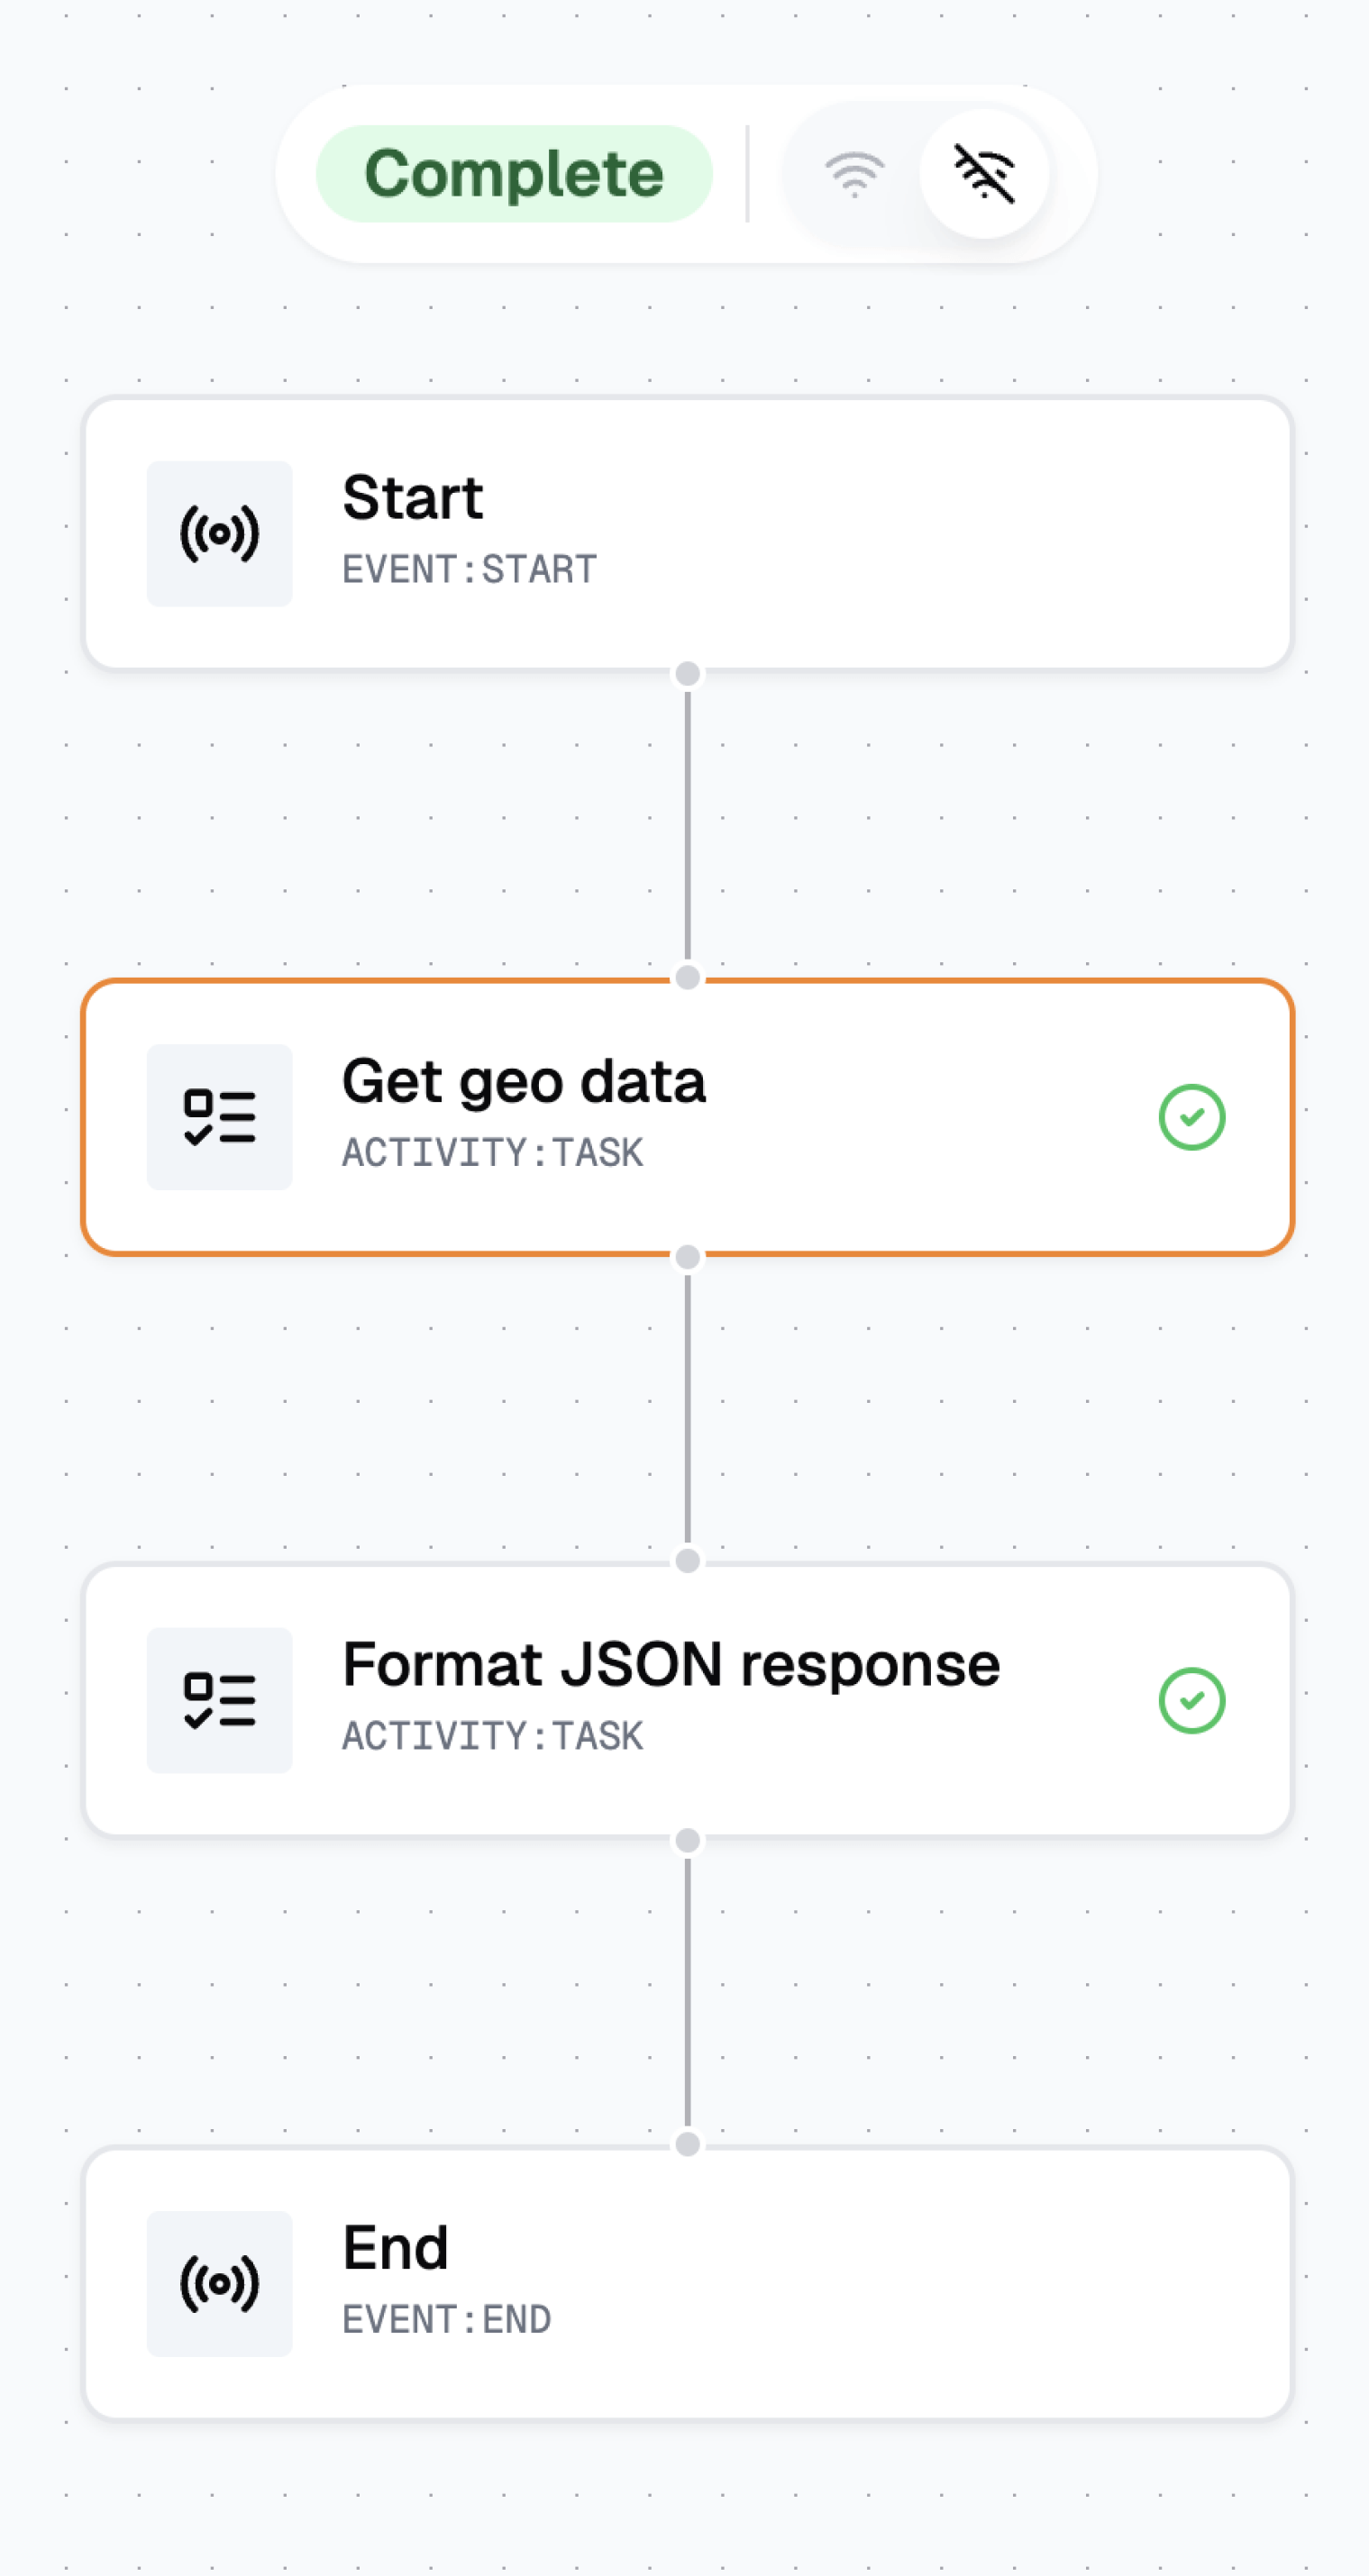Screen dimensions: 1369x2576
Task: Click the Complete status badge
Action: (514, 174)
